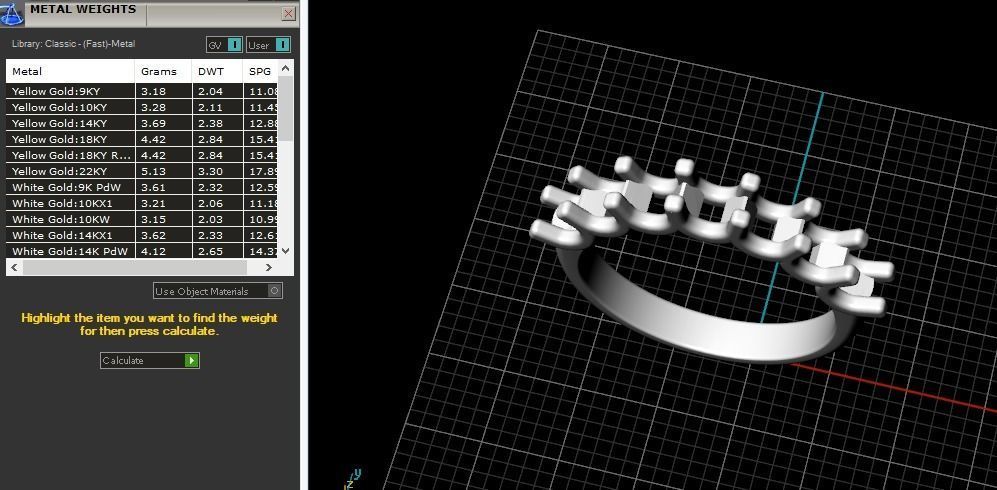Click the 4.12 grams value for 14K PdW
Image resolution: width=997 pixels, height=490 pixels.
click(x=153, y=251)
